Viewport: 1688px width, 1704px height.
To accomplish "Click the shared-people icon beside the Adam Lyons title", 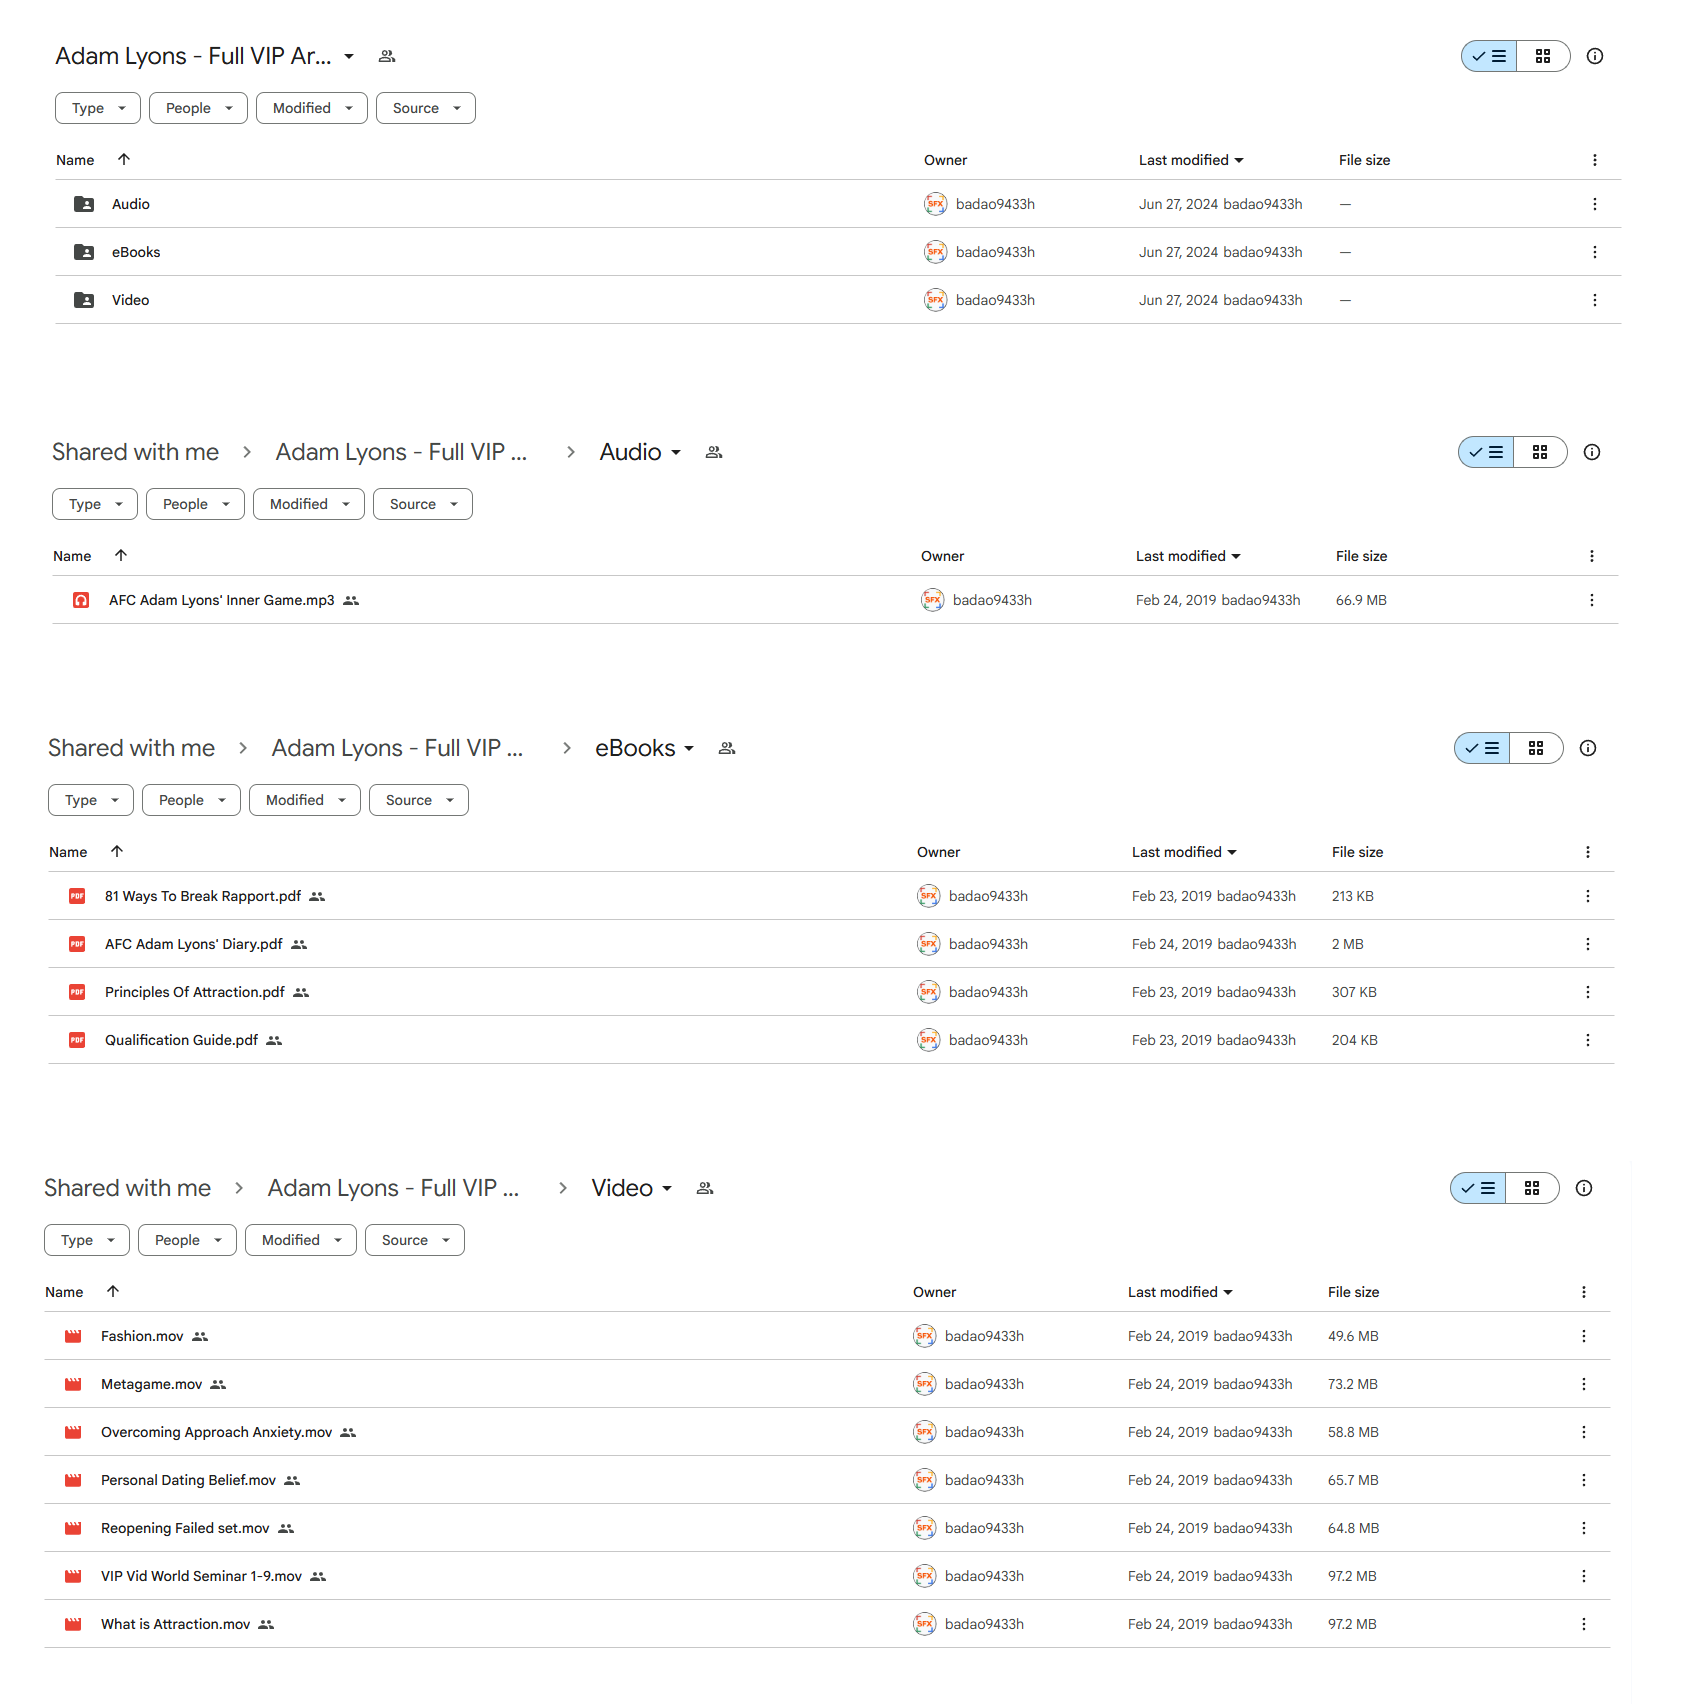I will (387, 56).
